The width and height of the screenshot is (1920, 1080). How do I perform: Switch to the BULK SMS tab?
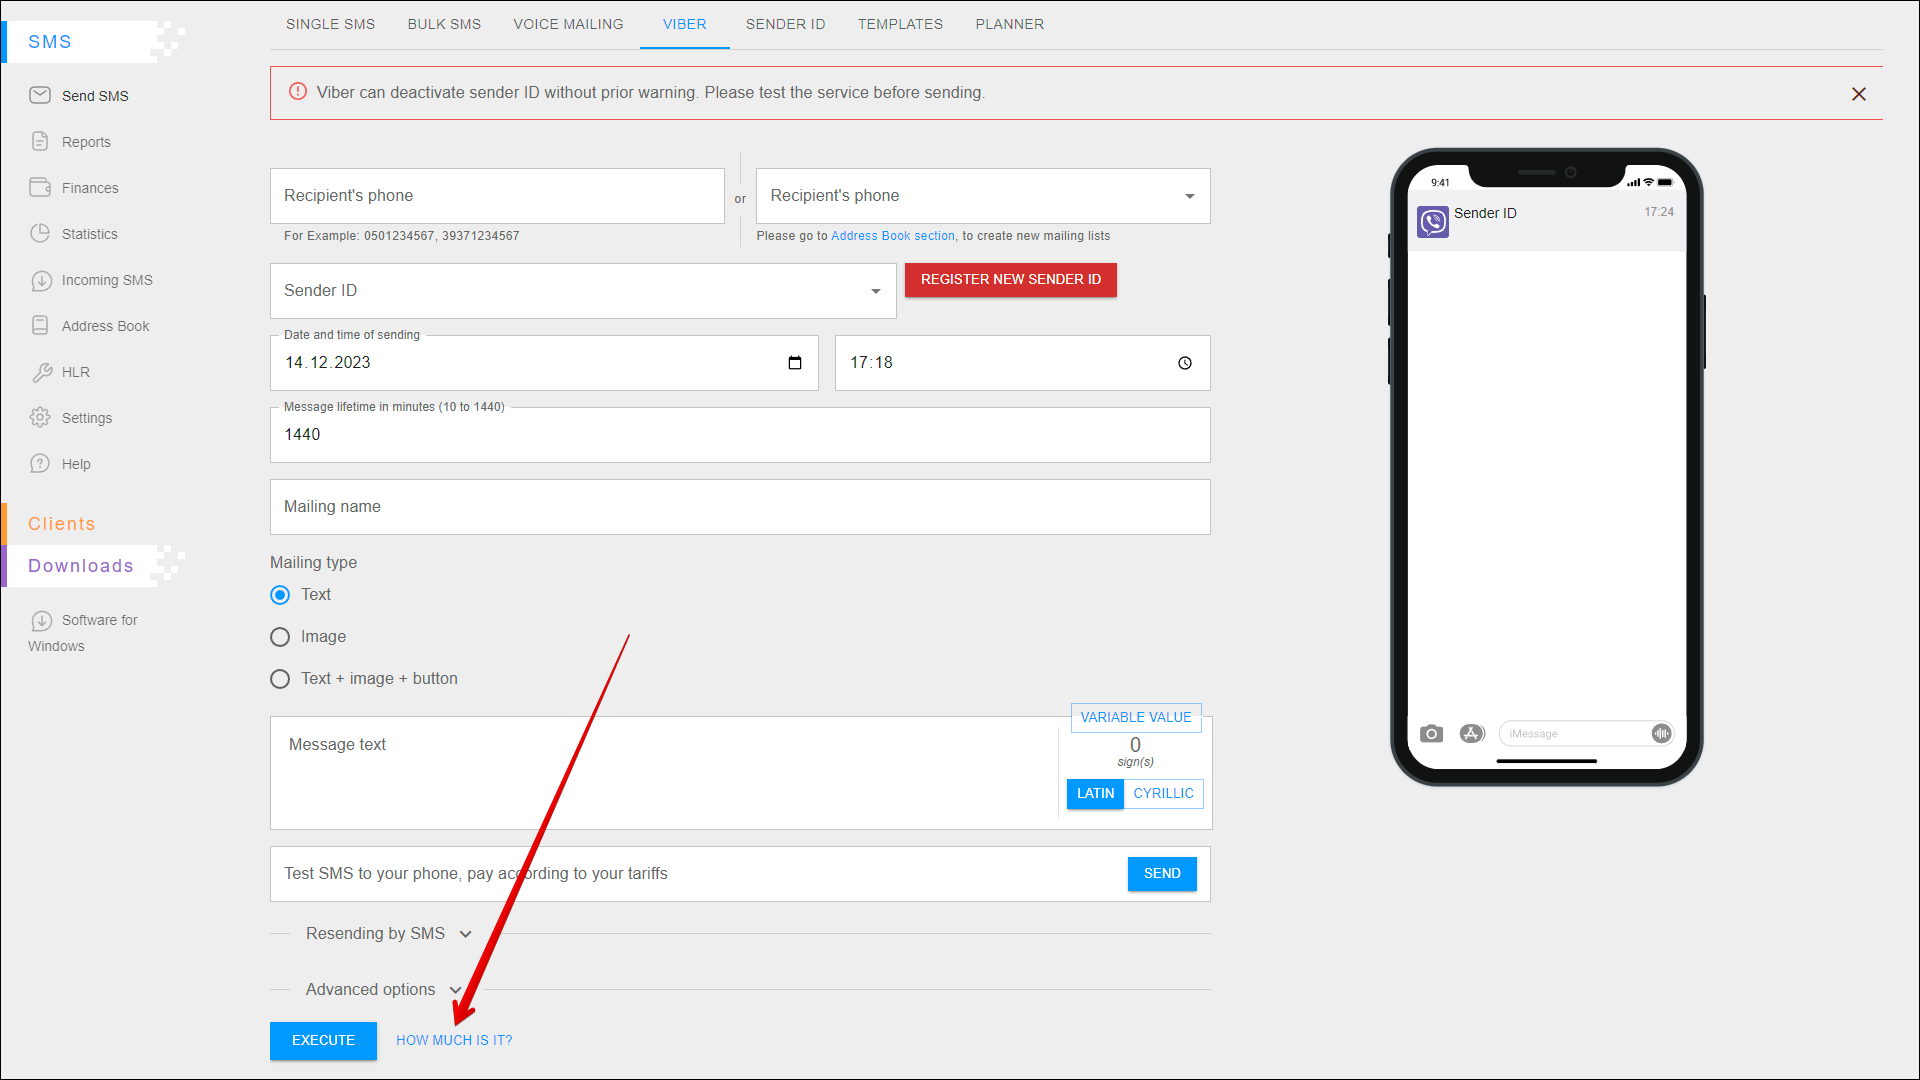(x=444, y=24)
